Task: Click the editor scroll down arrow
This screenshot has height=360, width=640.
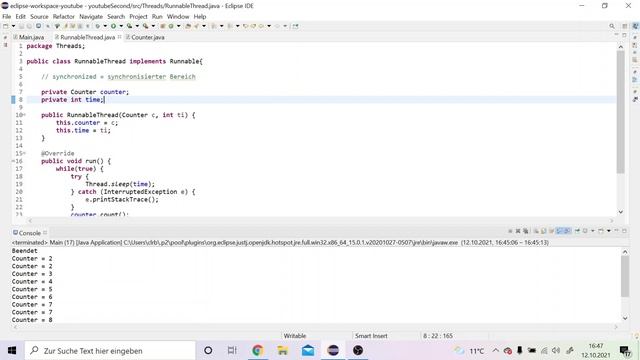Action: 620,212
